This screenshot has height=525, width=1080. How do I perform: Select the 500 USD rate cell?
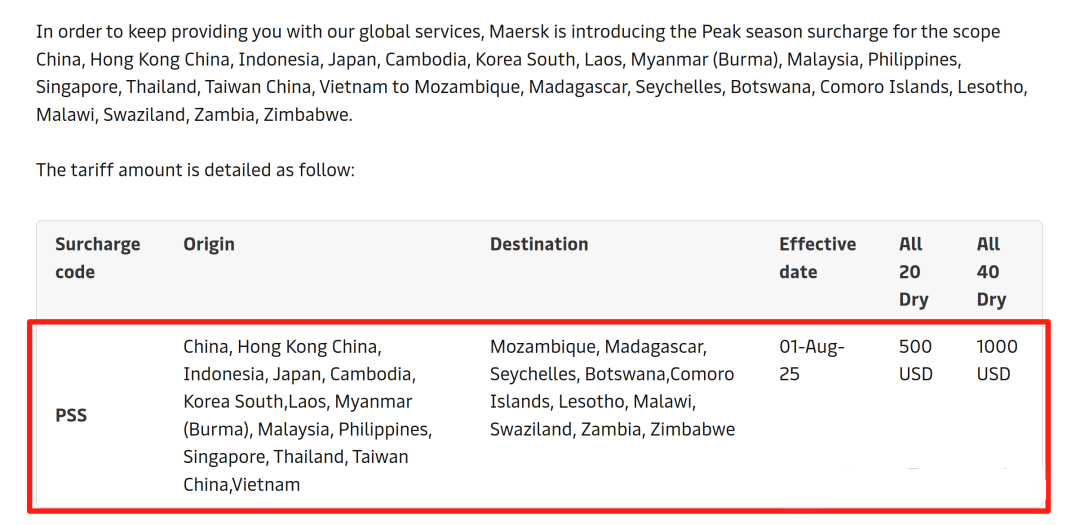click(x=915, y=361)
